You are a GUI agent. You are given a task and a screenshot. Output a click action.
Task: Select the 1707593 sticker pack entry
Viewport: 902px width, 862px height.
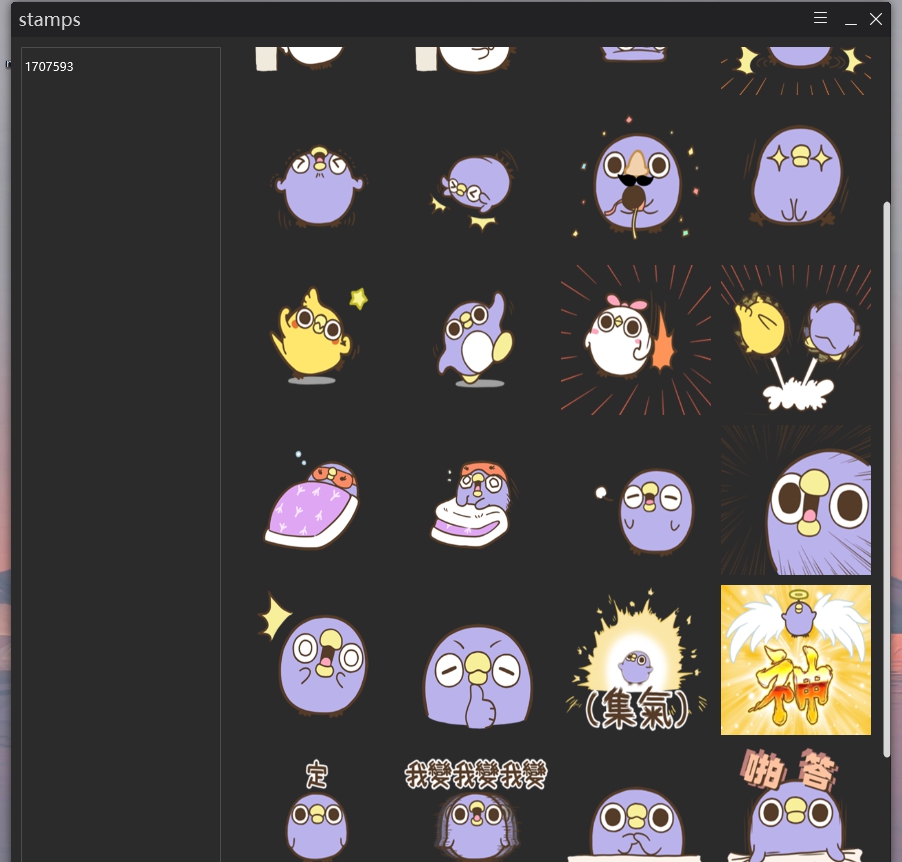pos(49,67)
